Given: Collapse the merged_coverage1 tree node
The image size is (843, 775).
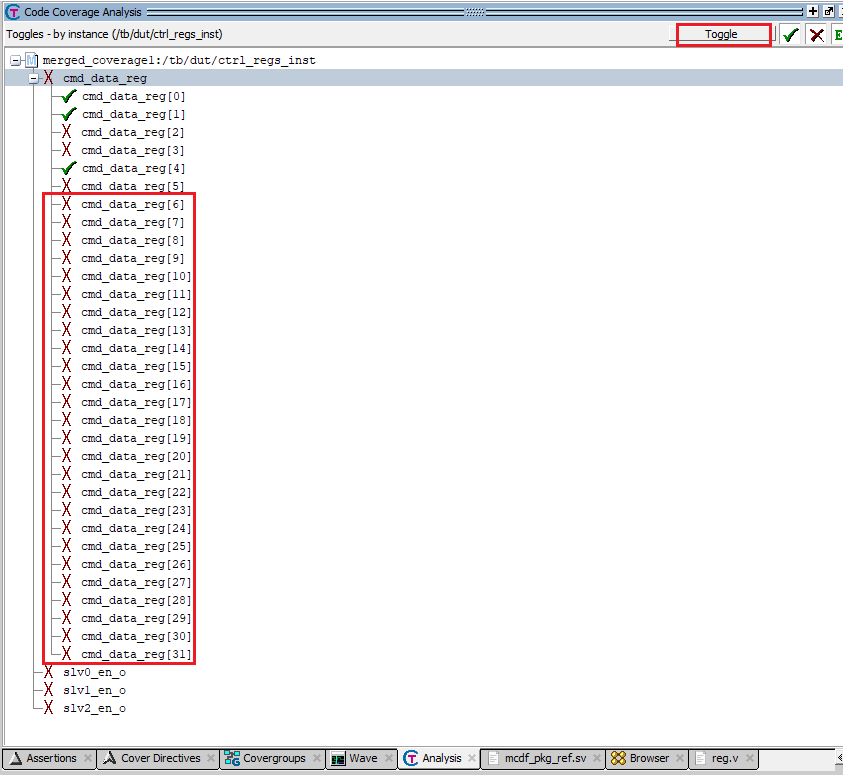Looking at the screenshot, I should (x=15, y=60).
